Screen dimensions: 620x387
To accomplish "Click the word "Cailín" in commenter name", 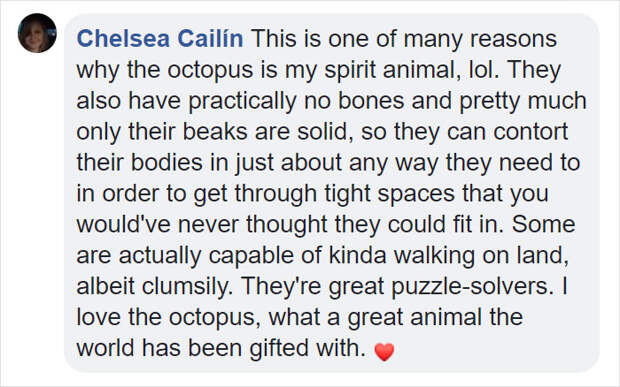I will click(210, 39).
